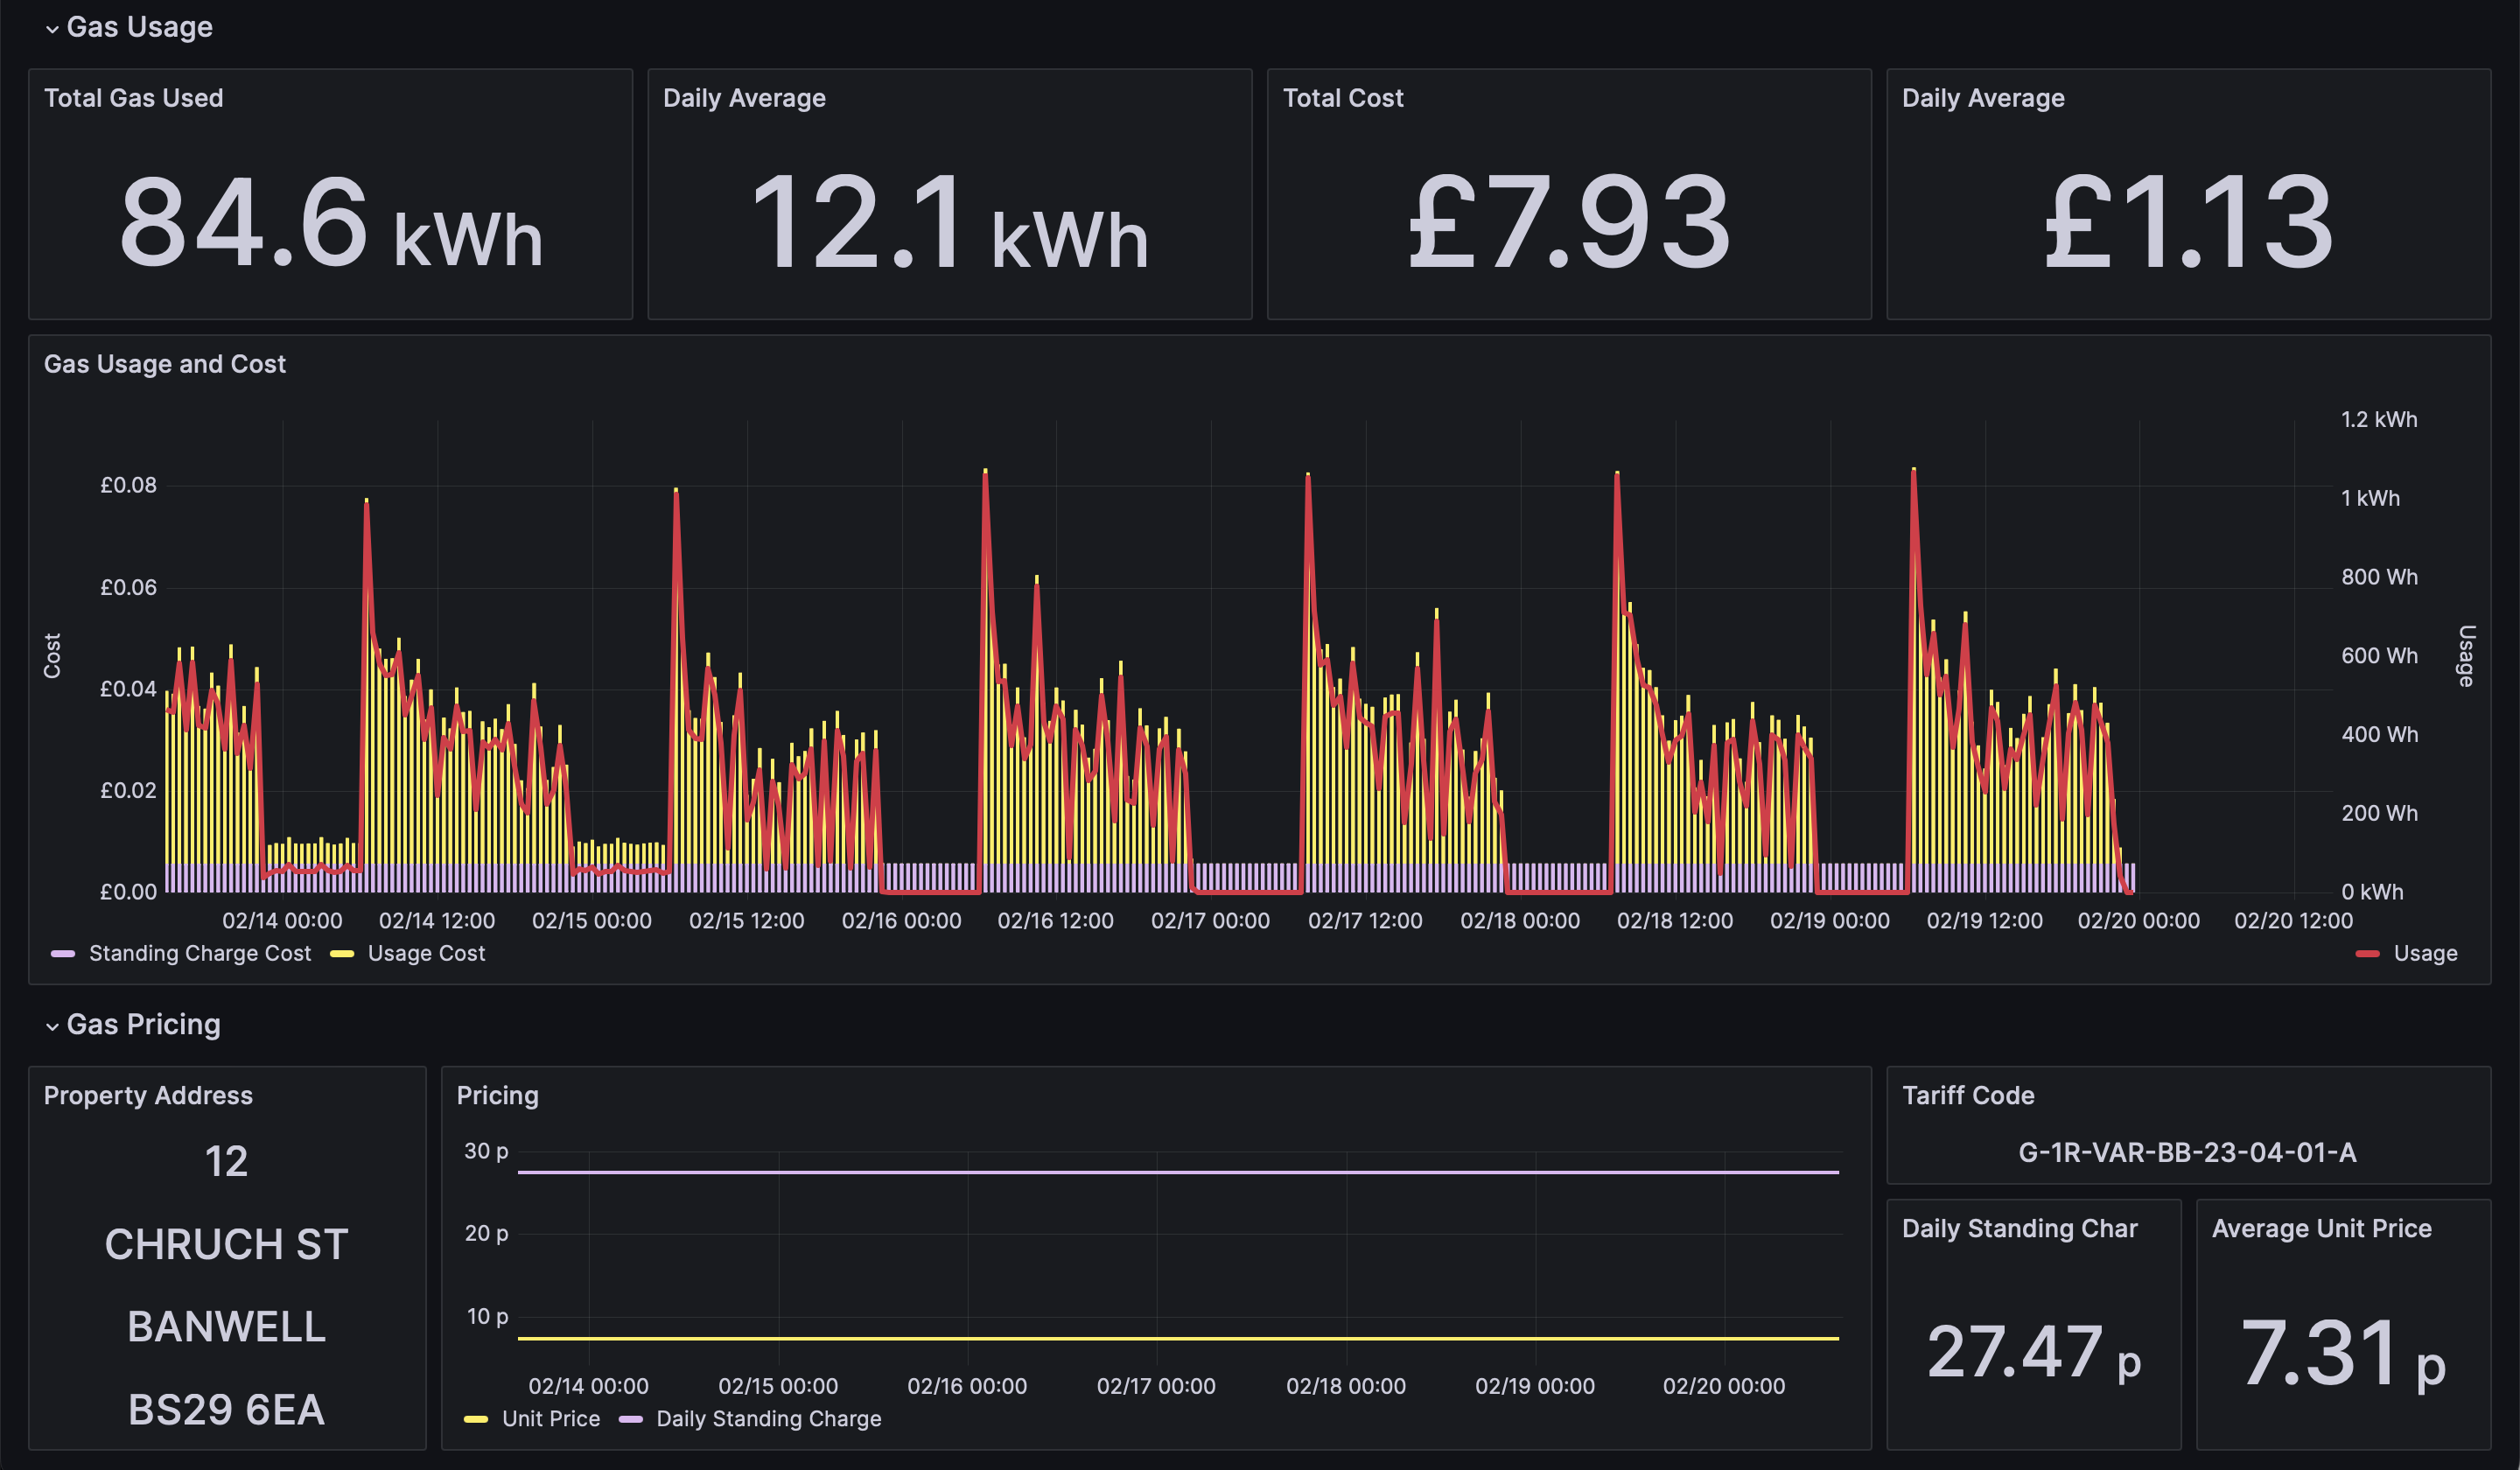The width and height of the screenshot is (2520, 1470).
Task: Click the CHRUCH ST address line
Action: point(227,1244)
